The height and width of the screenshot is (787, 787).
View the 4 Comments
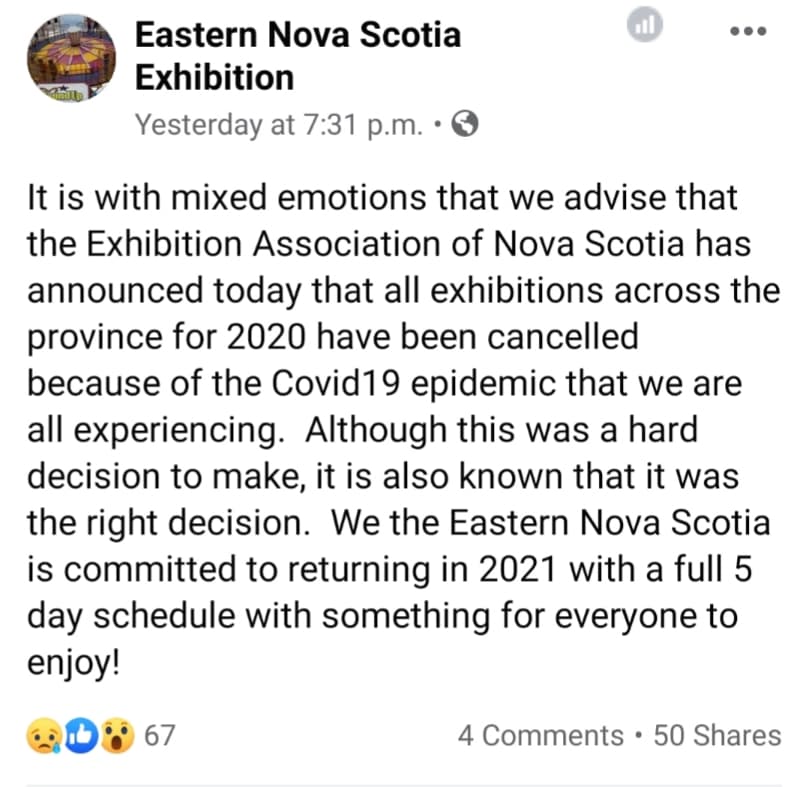pos(540,737)
